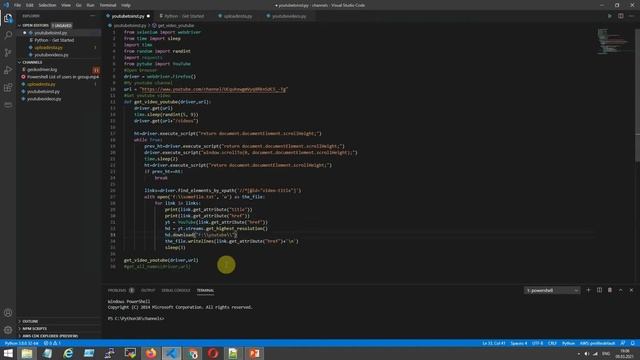The image size is (640, 360).
Task: Select the Powershell List of users mp4 file
Action: (x=60, y=77)
